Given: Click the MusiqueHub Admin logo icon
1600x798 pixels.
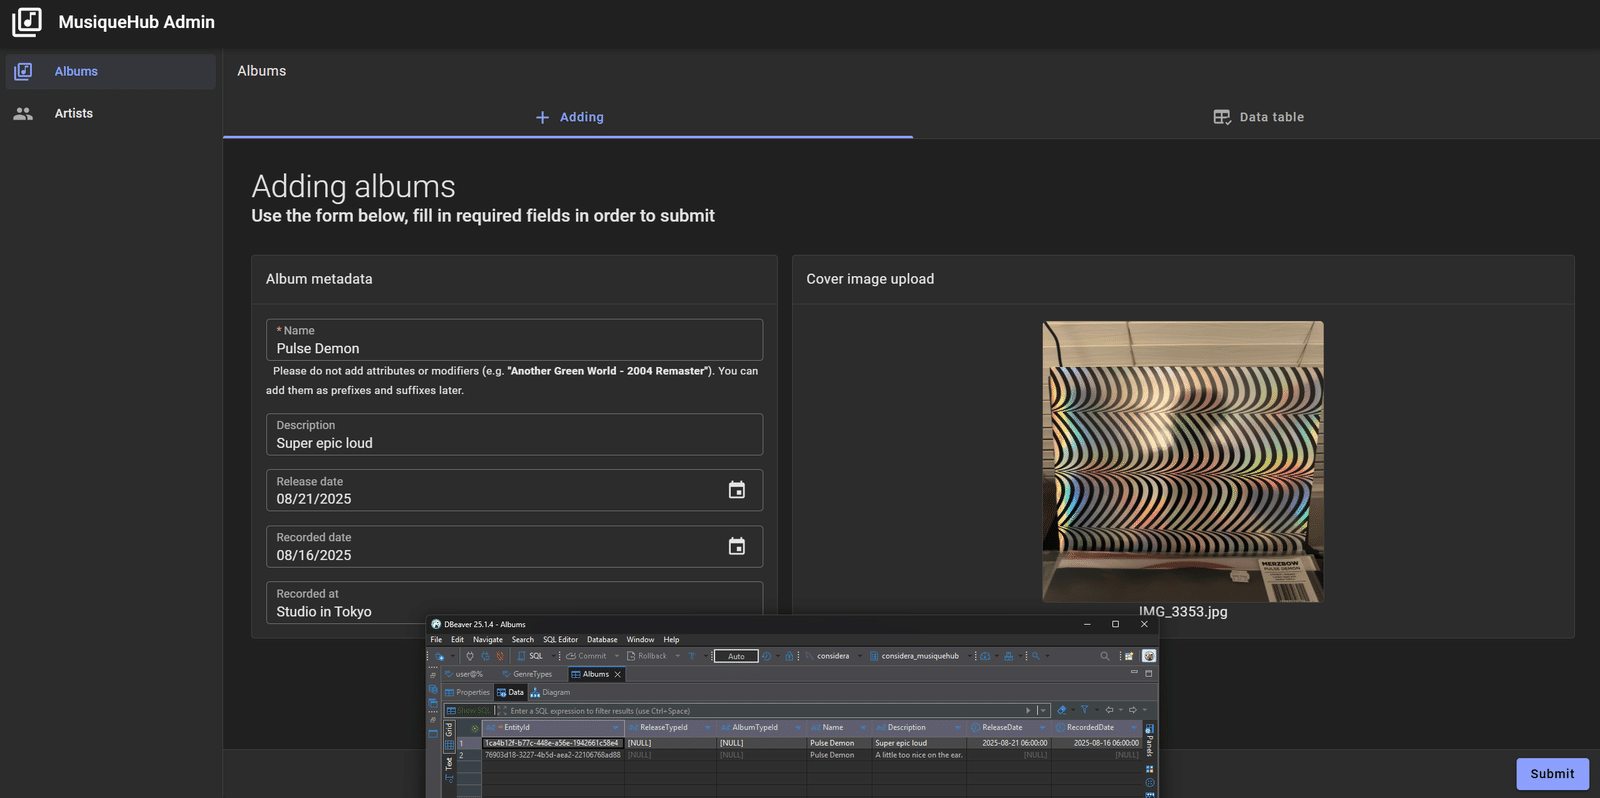Looking at the screenshot, I should [27, 22].
